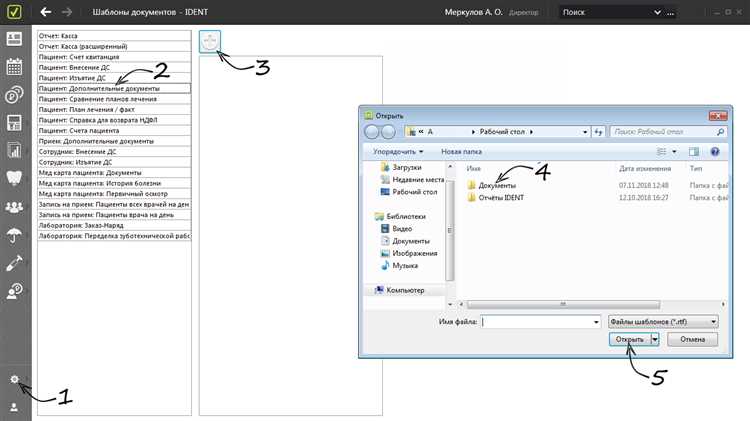Open the Упорядочить dropdown menu

click(398, 151)
